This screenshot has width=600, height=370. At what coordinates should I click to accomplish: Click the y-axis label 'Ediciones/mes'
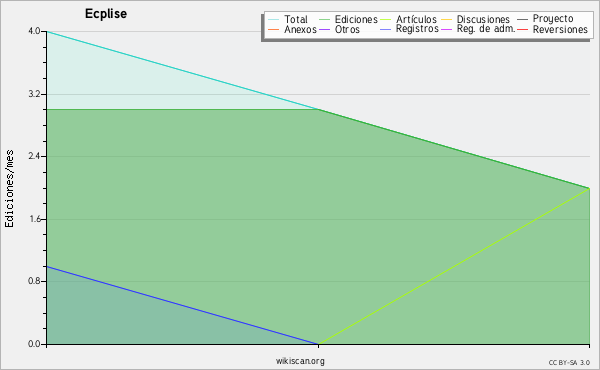point(9,189)
